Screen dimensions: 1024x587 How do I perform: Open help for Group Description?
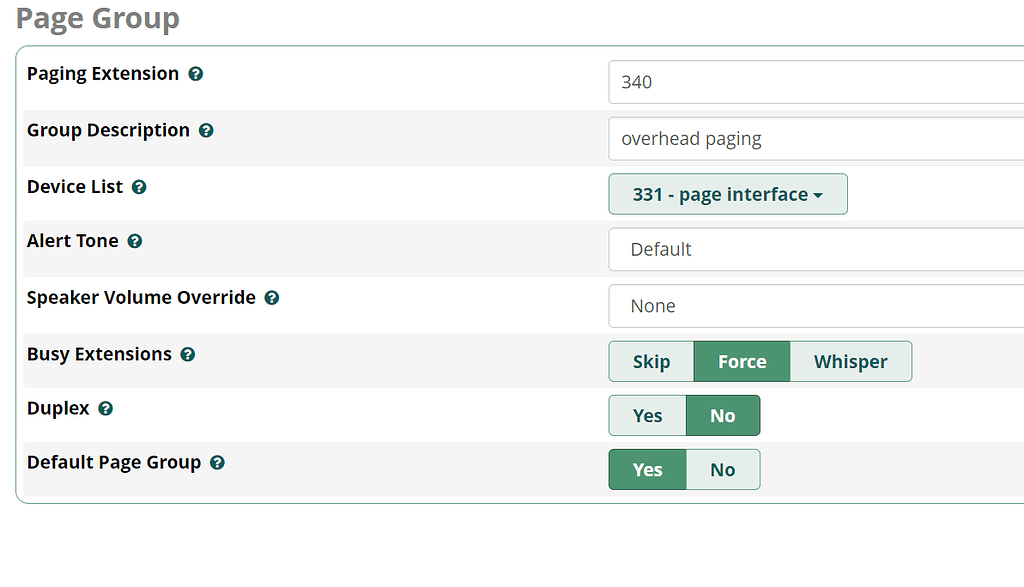[206, 130]
